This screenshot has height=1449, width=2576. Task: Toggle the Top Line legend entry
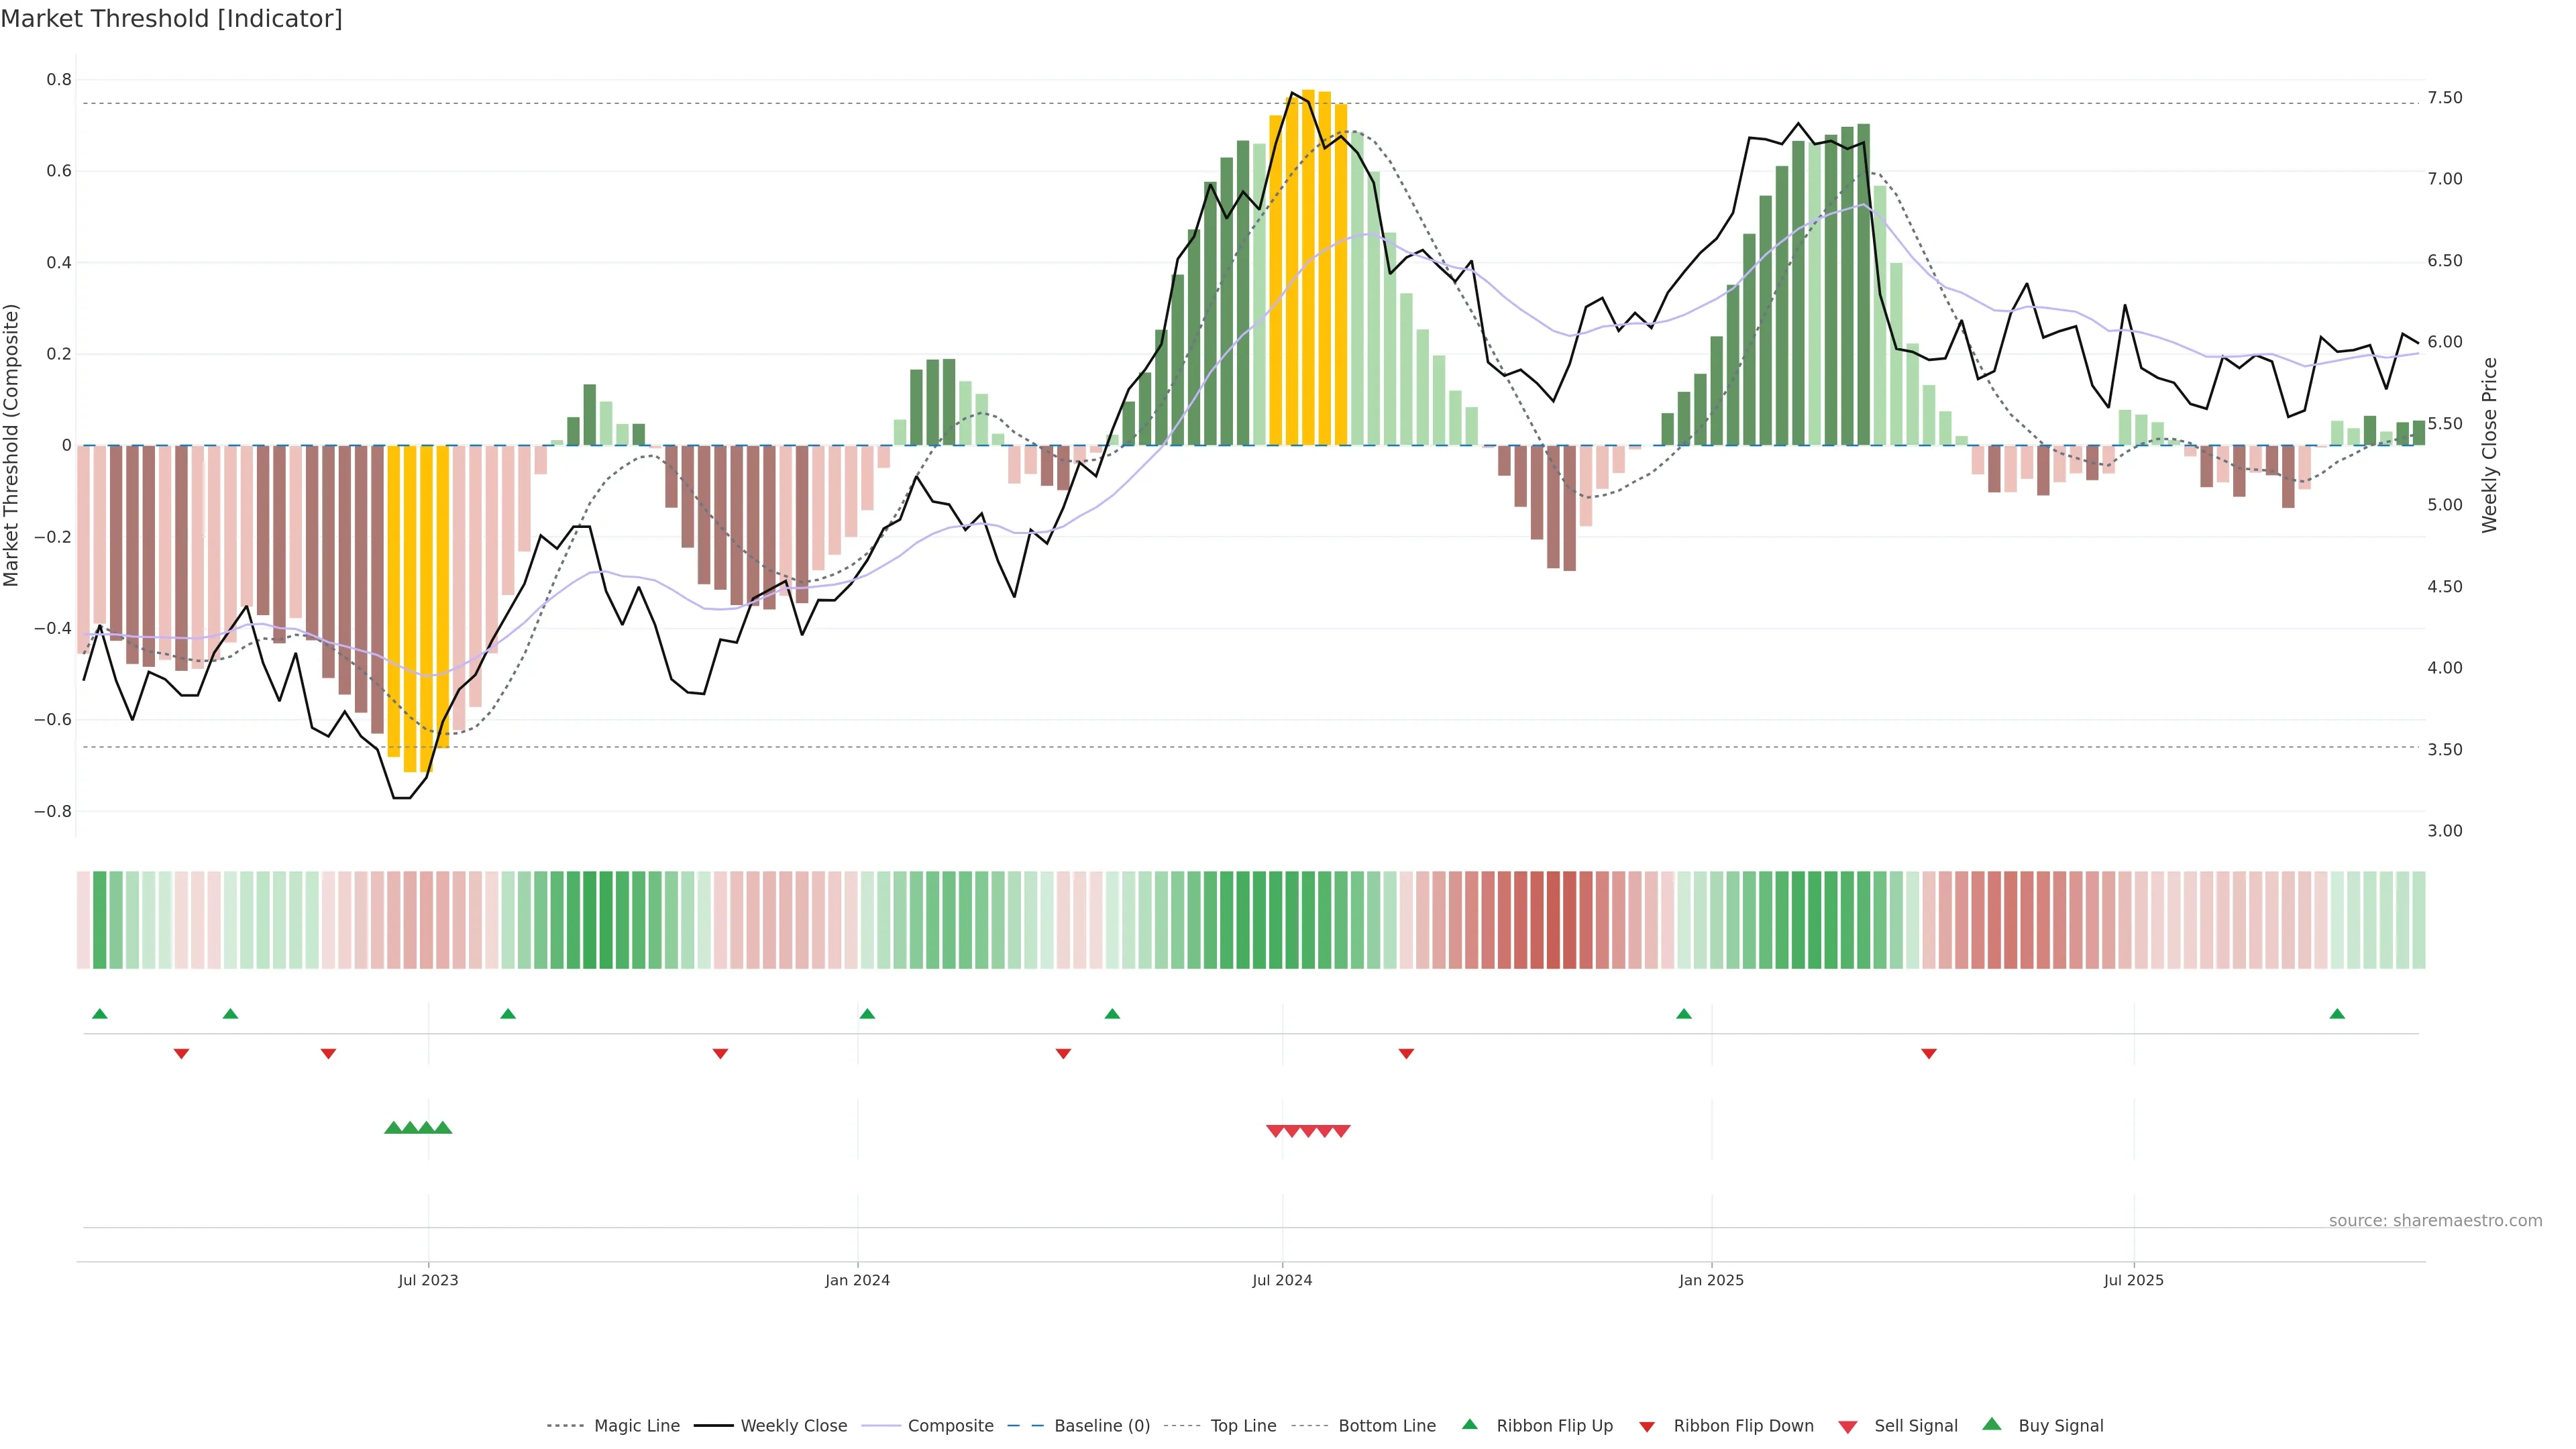pyautogui.click(x=1243, y=1426)
